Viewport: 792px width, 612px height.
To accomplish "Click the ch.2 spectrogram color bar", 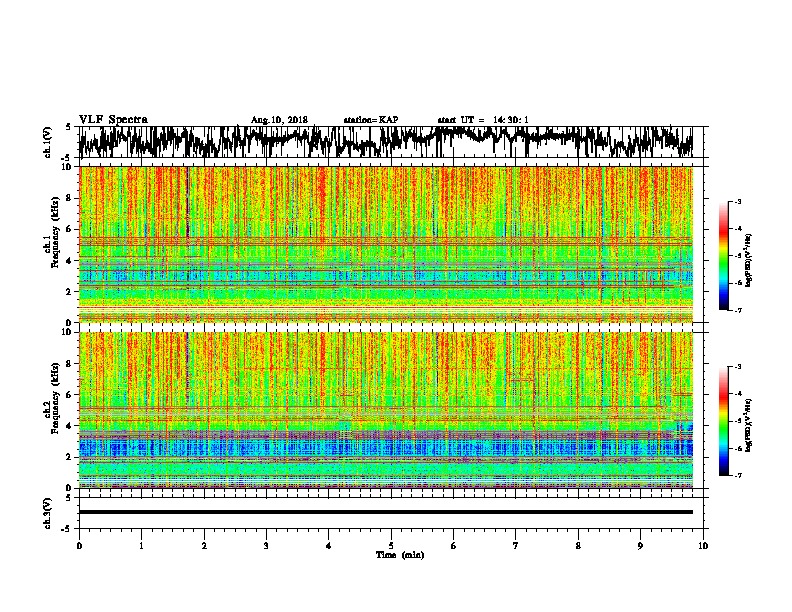I will coord(723,421).
